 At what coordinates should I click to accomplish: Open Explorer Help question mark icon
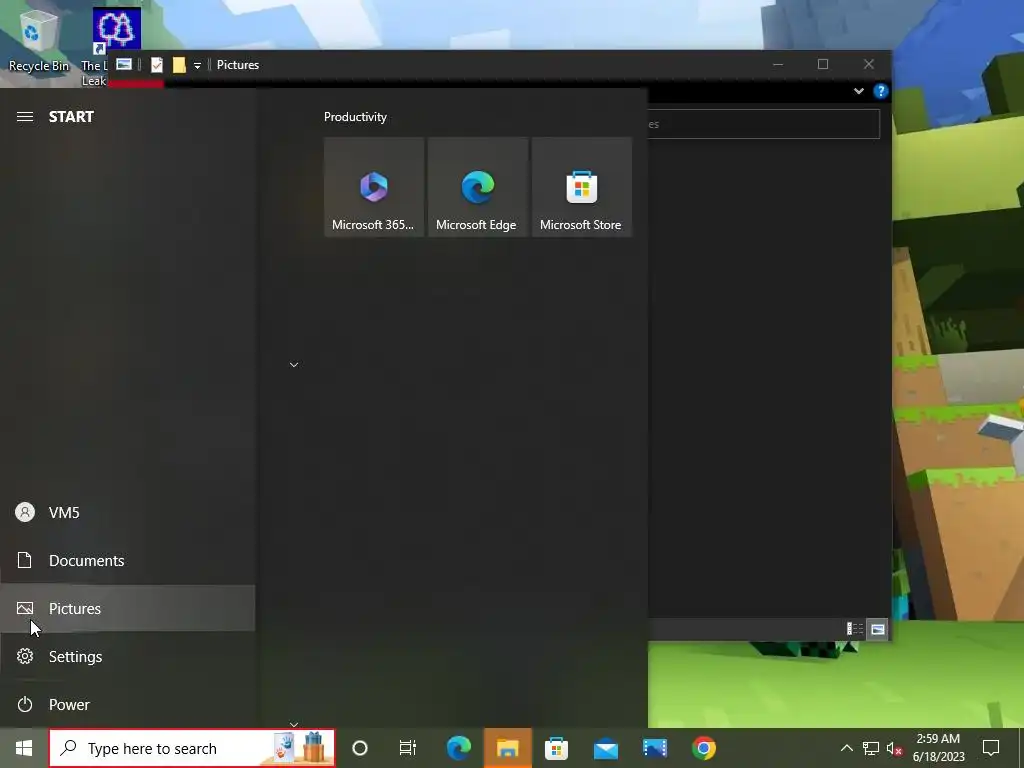[x=880, y=91]
